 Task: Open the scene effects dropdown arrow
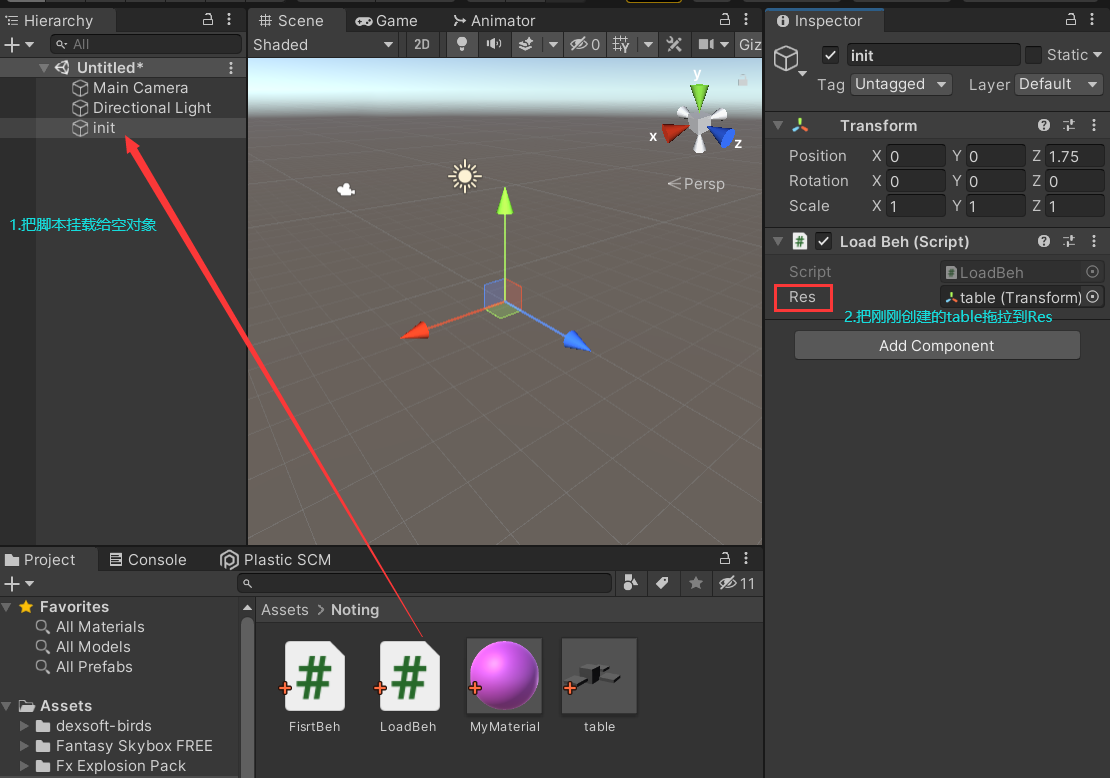(553, 45)
